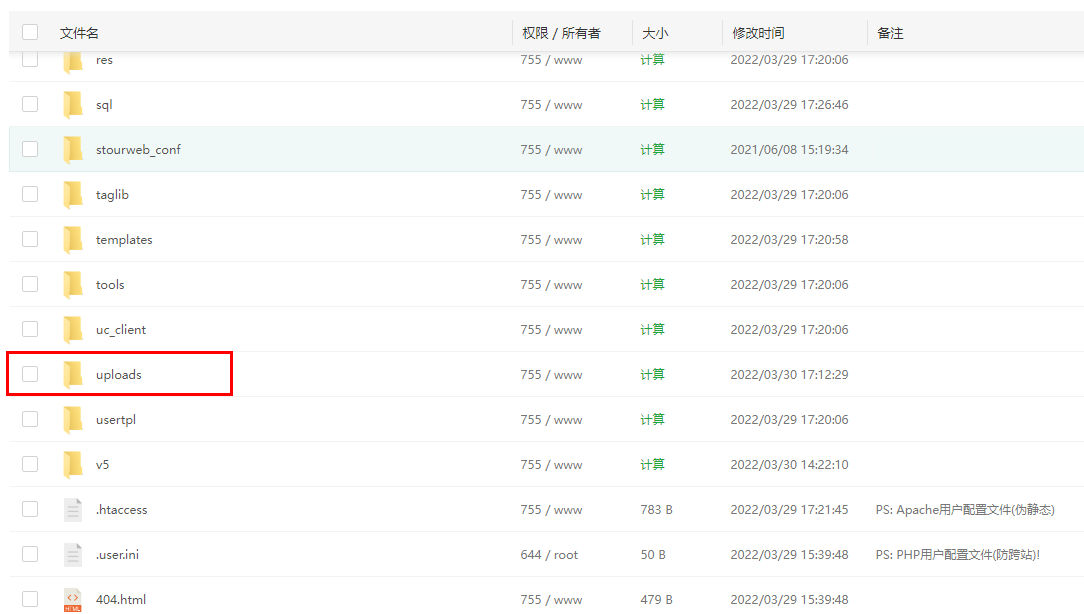Calculate size of the usertpl folder
The width and height of the screenshot is (1084, 614).
[652, 419]
